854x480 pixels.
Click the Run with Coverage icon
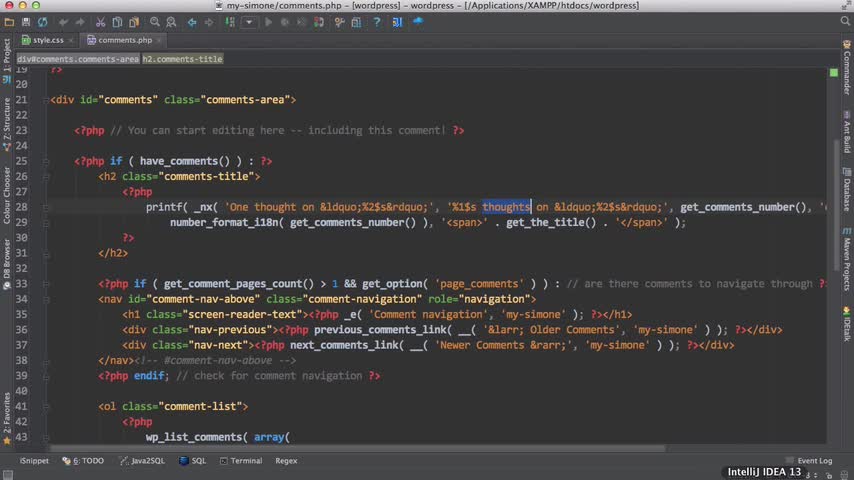pos(302,22)
